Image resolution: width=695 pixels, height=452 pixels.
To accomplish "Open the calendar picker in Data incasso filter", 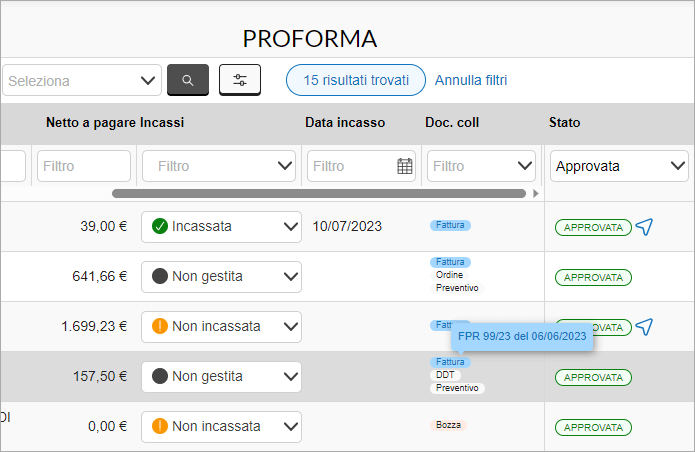I will click(x=404, y=166).
